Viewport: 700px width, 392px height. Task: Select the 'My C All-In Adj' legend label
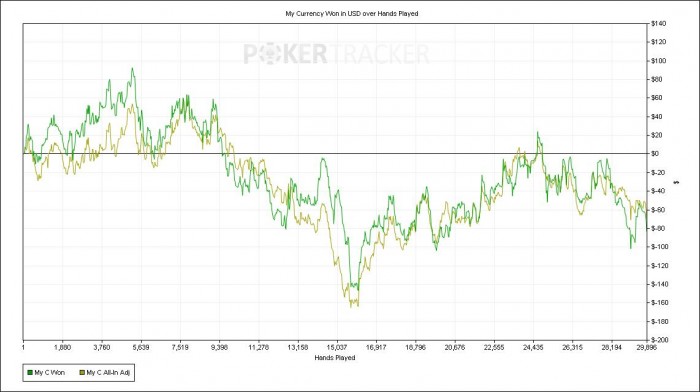108,372
